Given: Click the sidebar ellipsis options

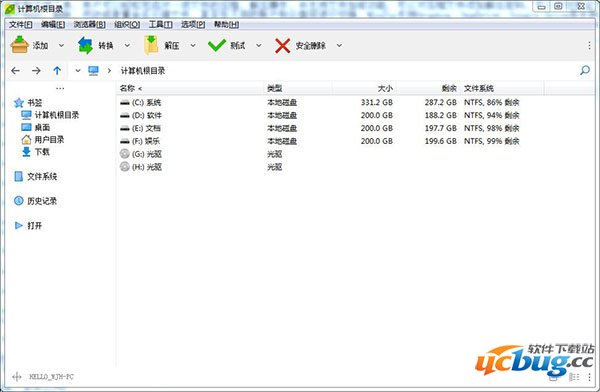Looking at the screenshot, I should (x=60, y=88).
